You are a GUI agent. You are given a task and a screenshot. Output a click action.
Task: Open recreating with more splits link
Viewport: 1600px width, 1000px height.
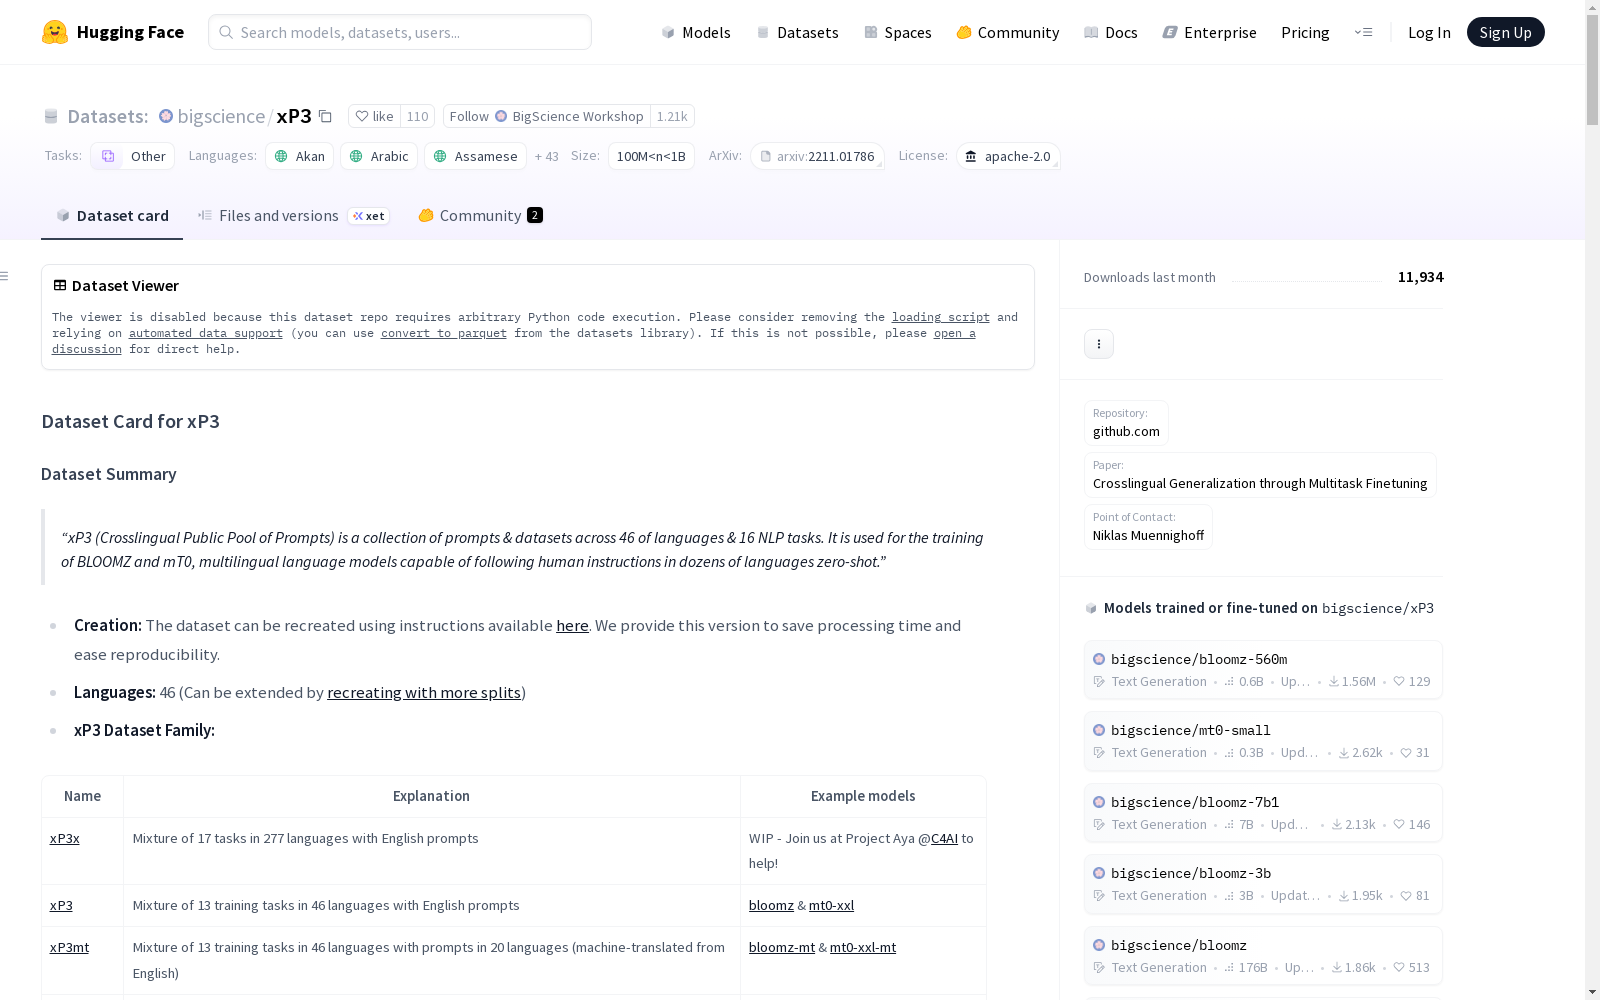coord(424,692)
